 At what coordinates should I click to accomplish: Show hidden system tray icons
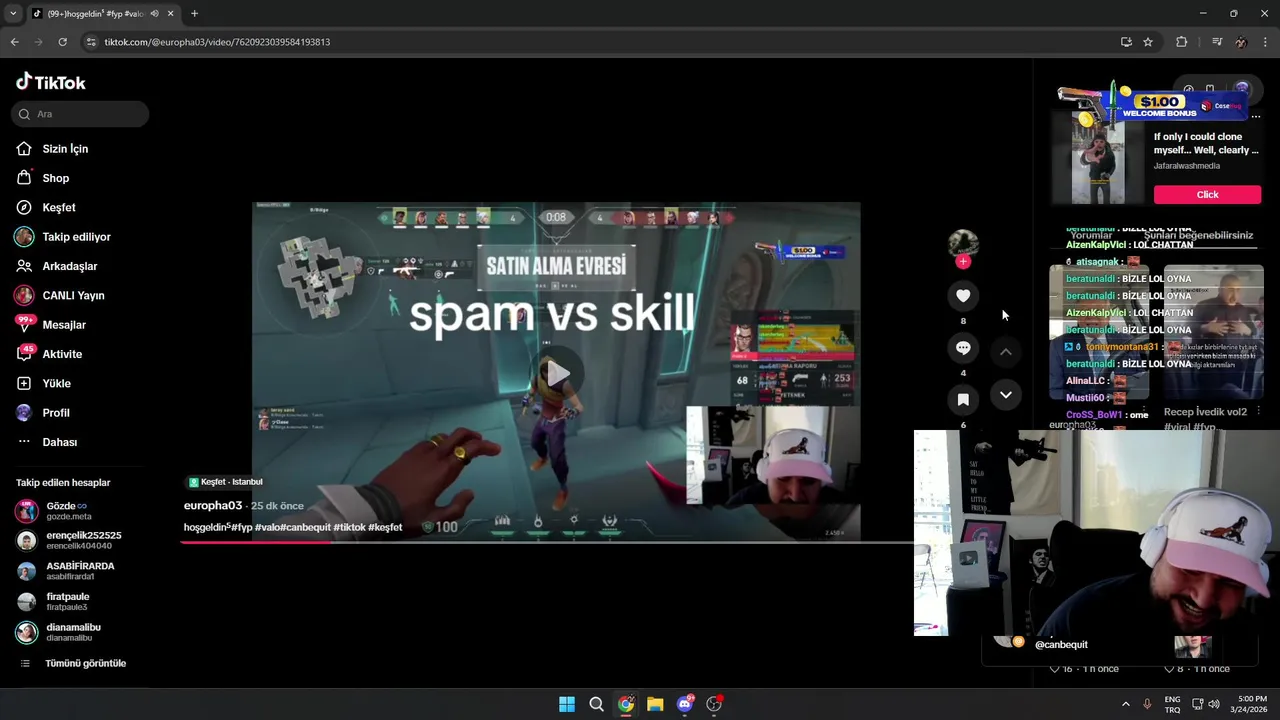pos(1125,704)
